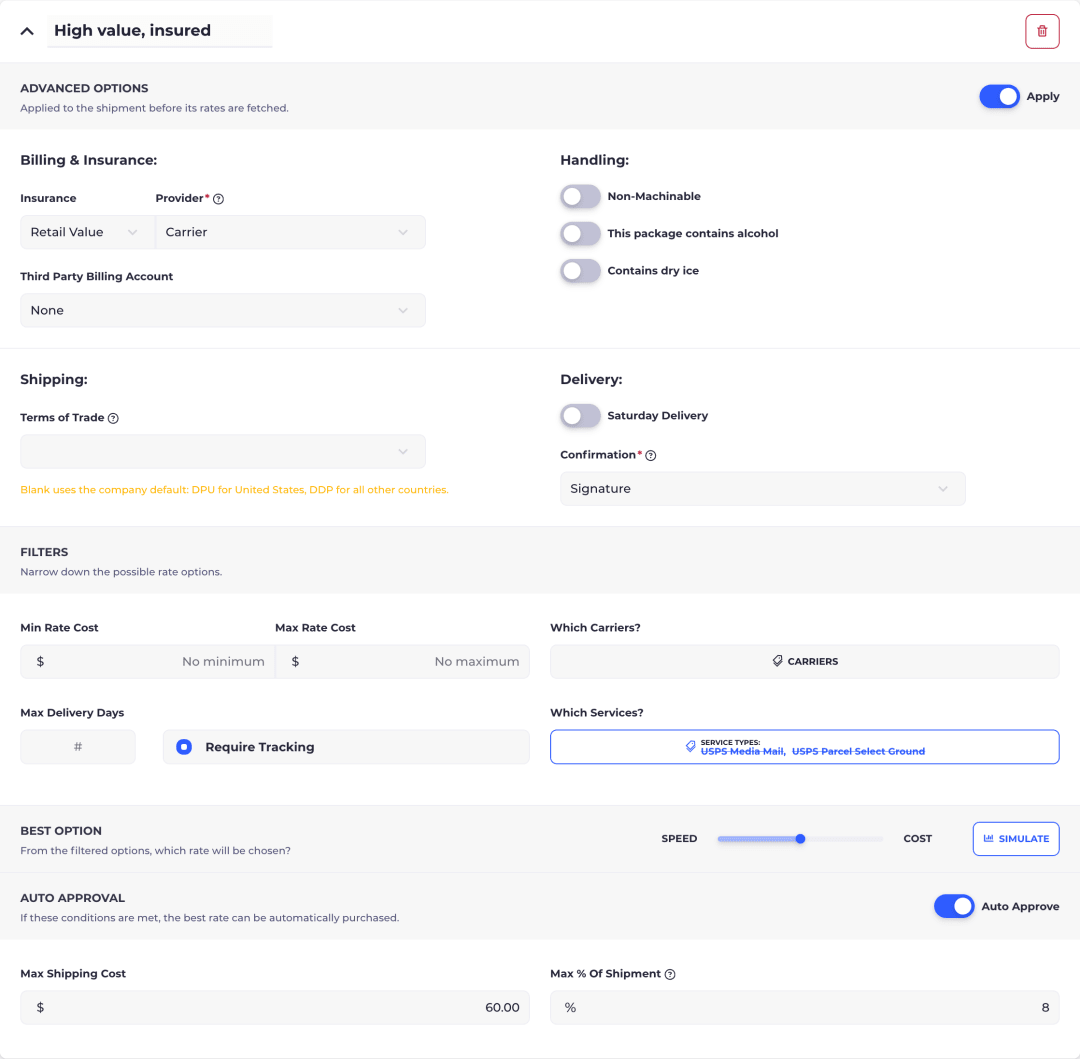1080x1059 pixels.
Task: Click the Max Shipping Cost field
Action: 275,1007
